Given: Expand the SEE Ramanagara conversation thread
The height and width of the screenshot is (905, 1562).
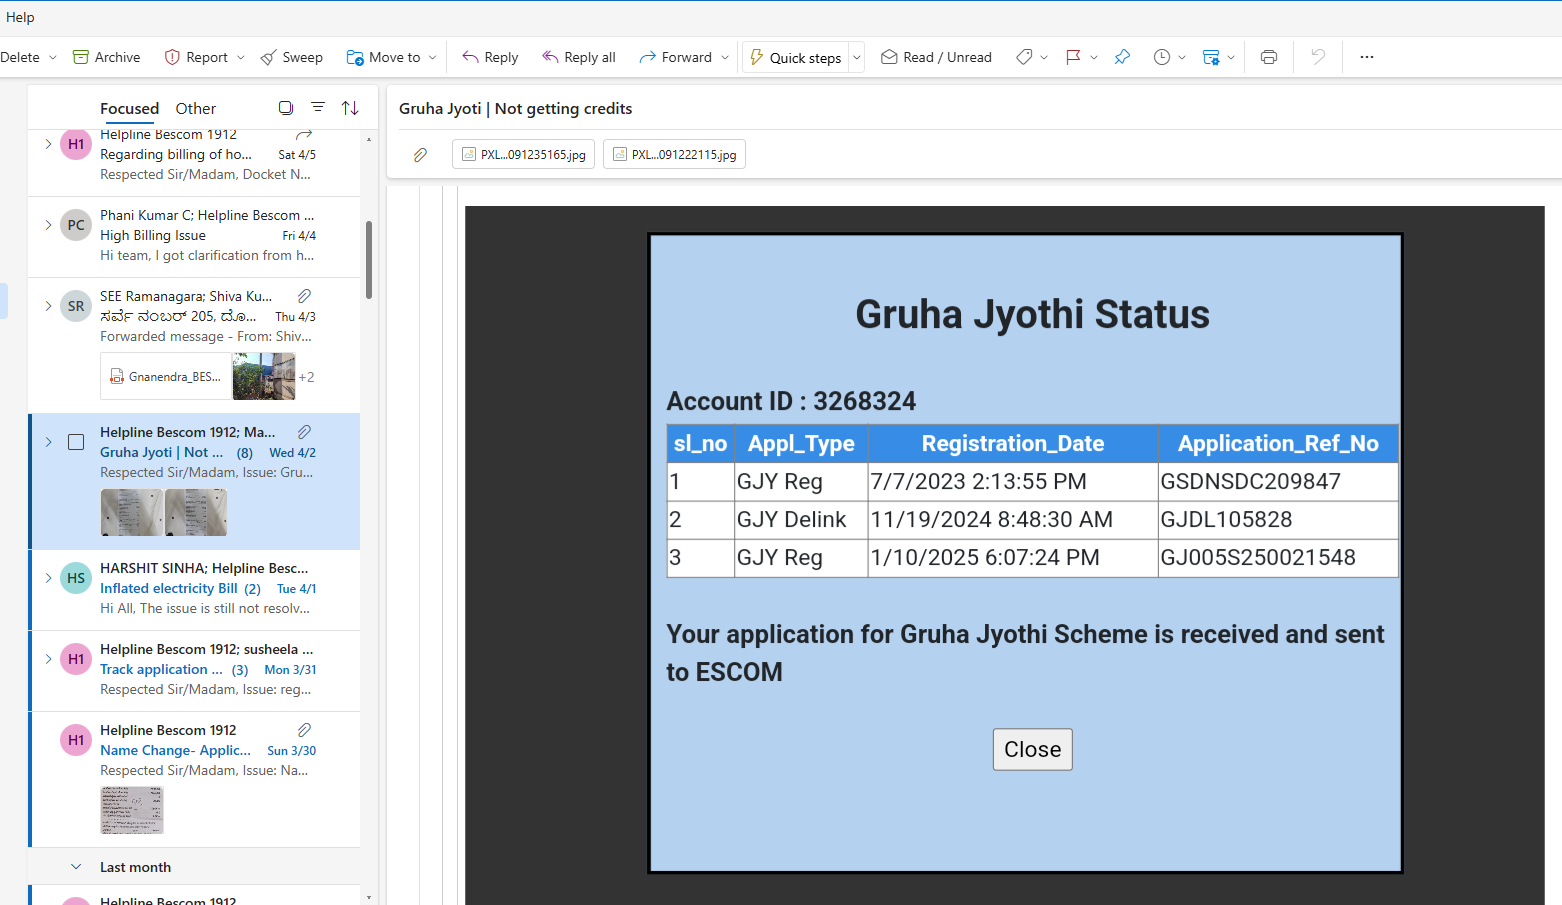Looking at the screenshot, I should (48, 306).
